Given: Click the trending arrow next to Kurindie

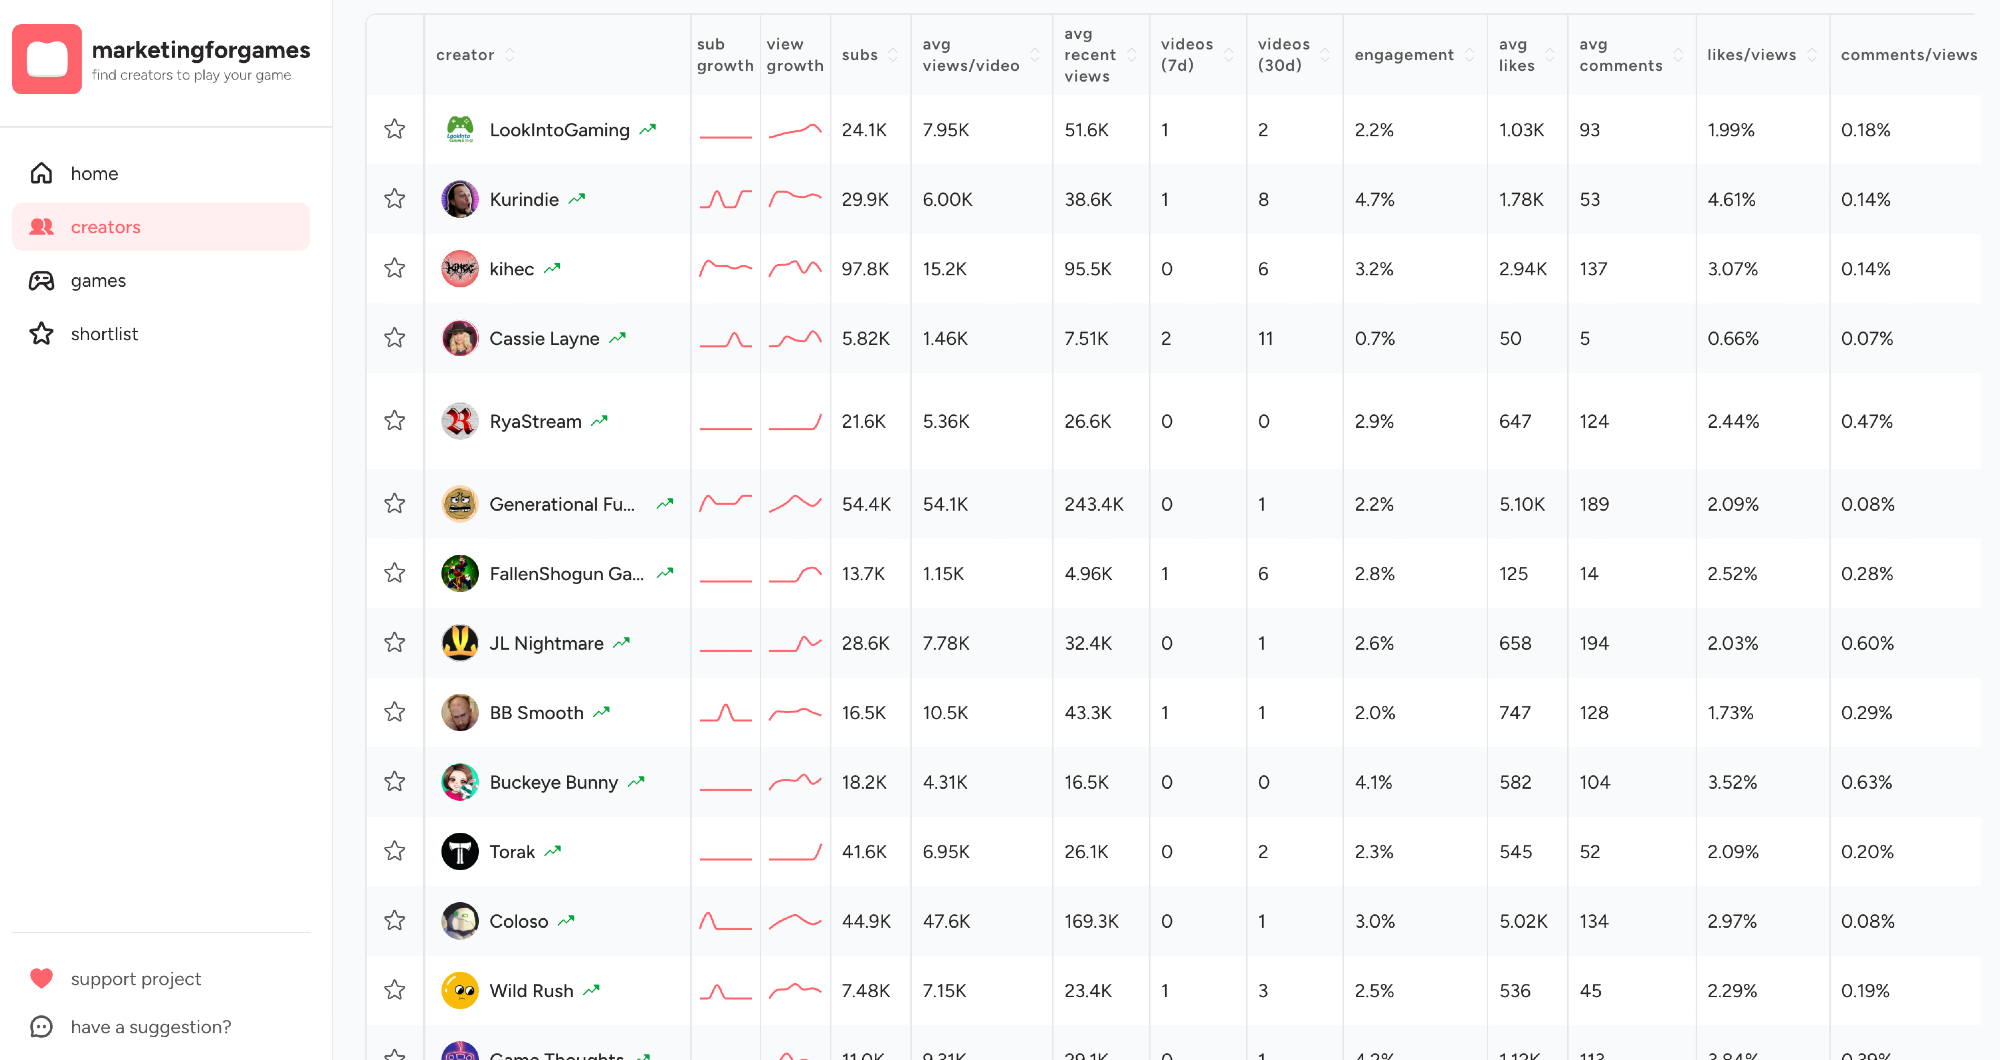Looking at the screenshot, I should pos(577,199).
